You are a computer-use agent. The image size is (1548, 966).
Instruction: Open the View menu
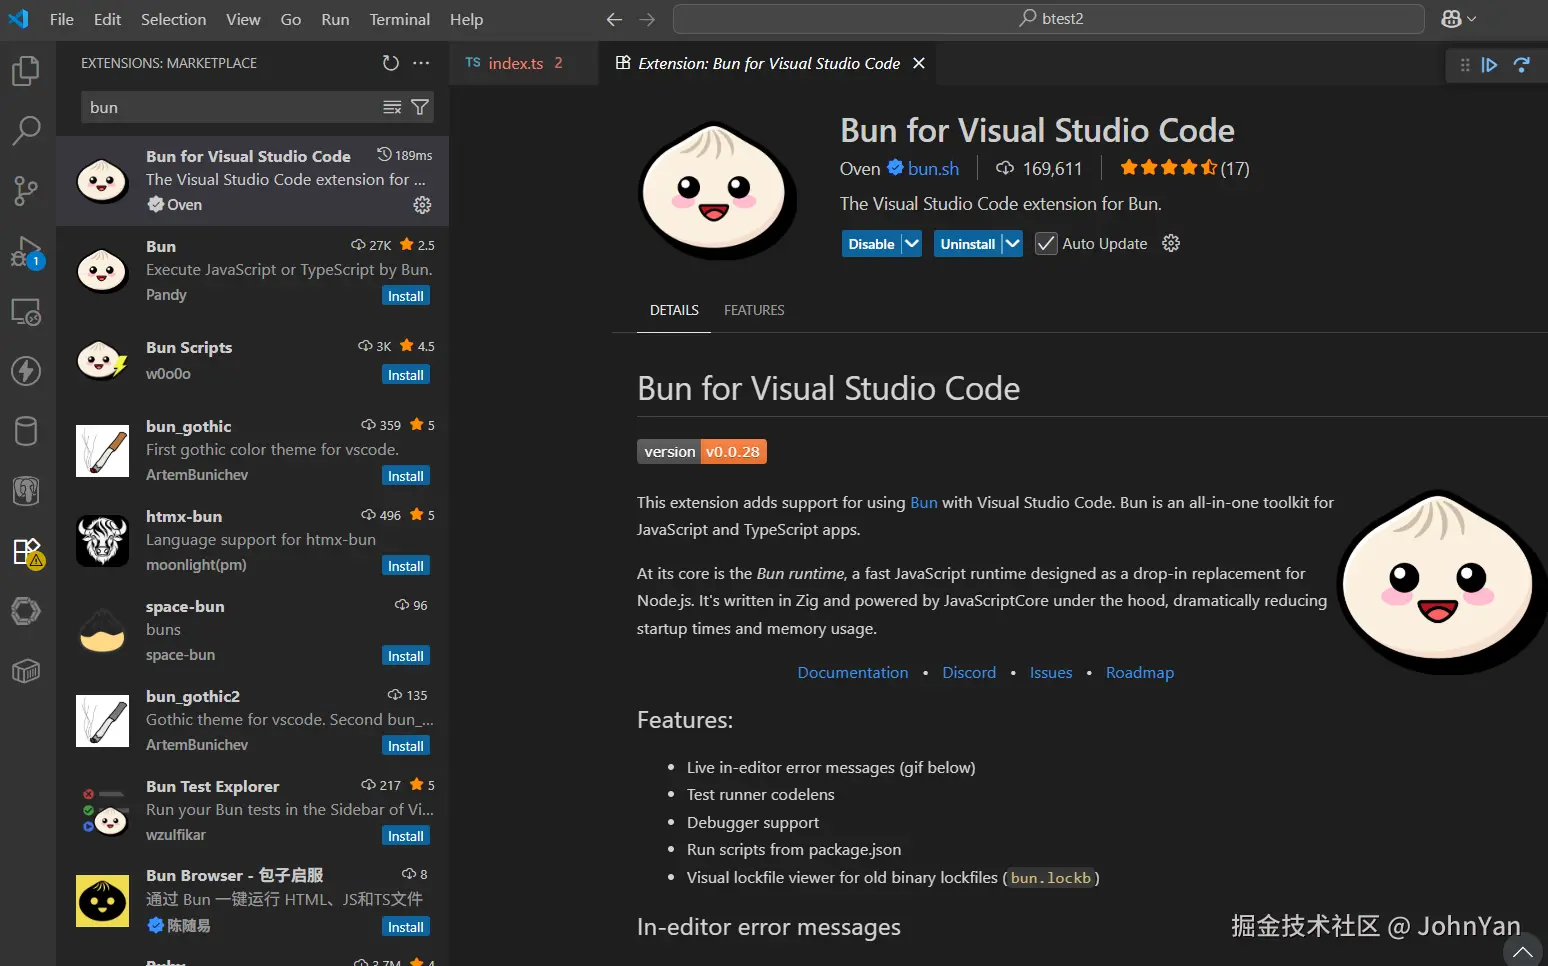[x=243, y=19]
